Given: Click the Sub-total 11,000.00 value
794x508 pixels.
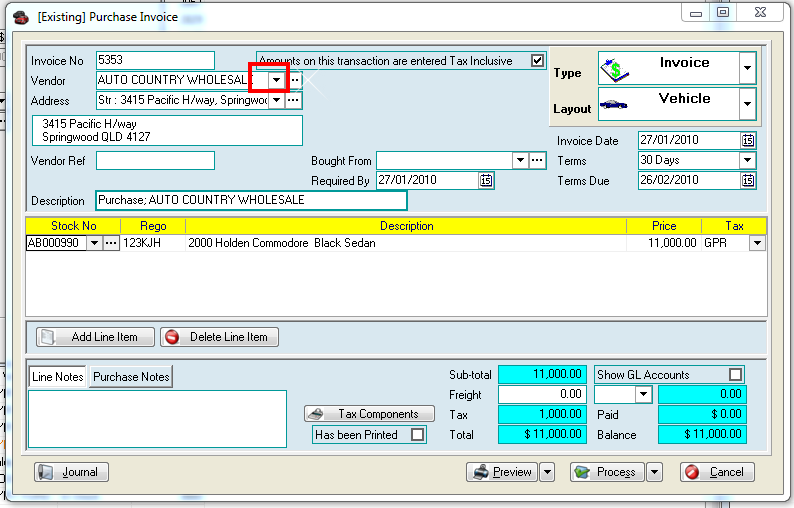Looking at the screenshot, I should click(542, 374).
